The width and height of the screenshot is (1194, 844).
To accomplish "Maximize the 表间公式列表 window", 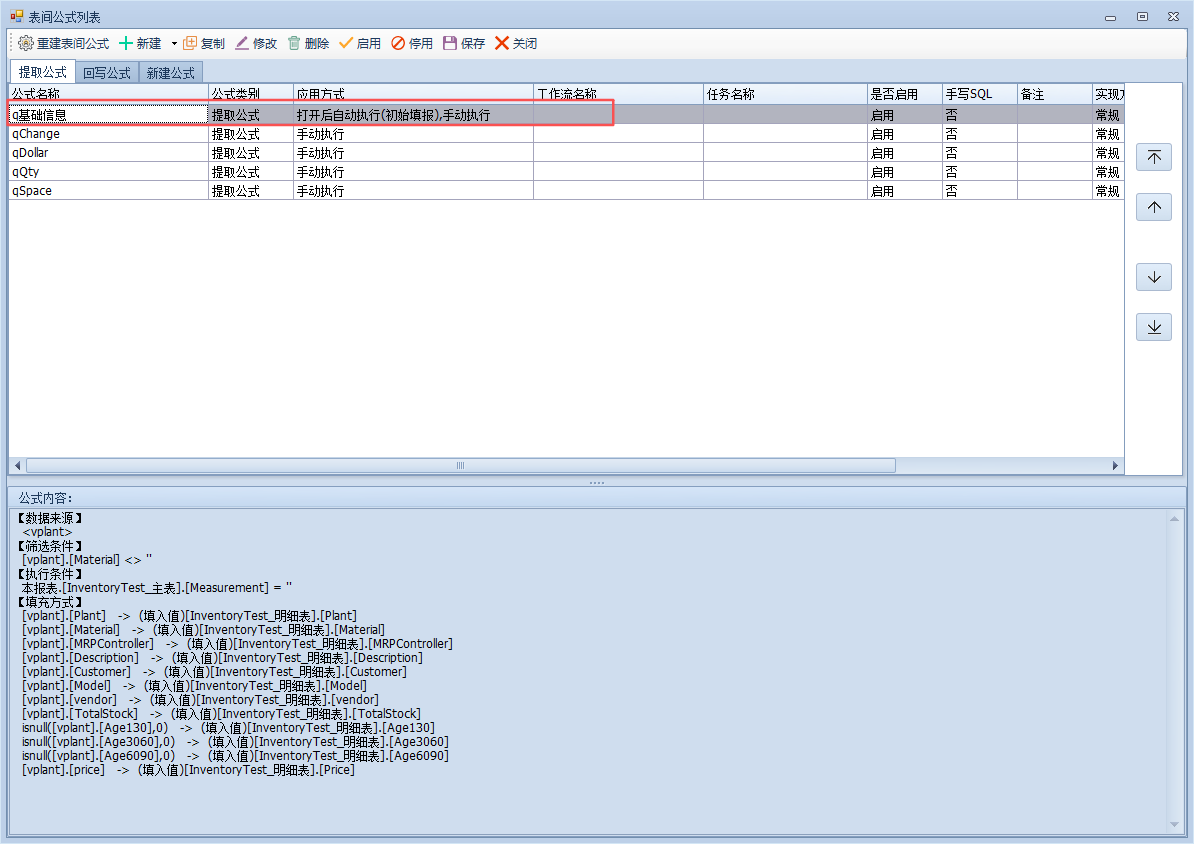I will pyautogui.click(x=1142, y=17).
